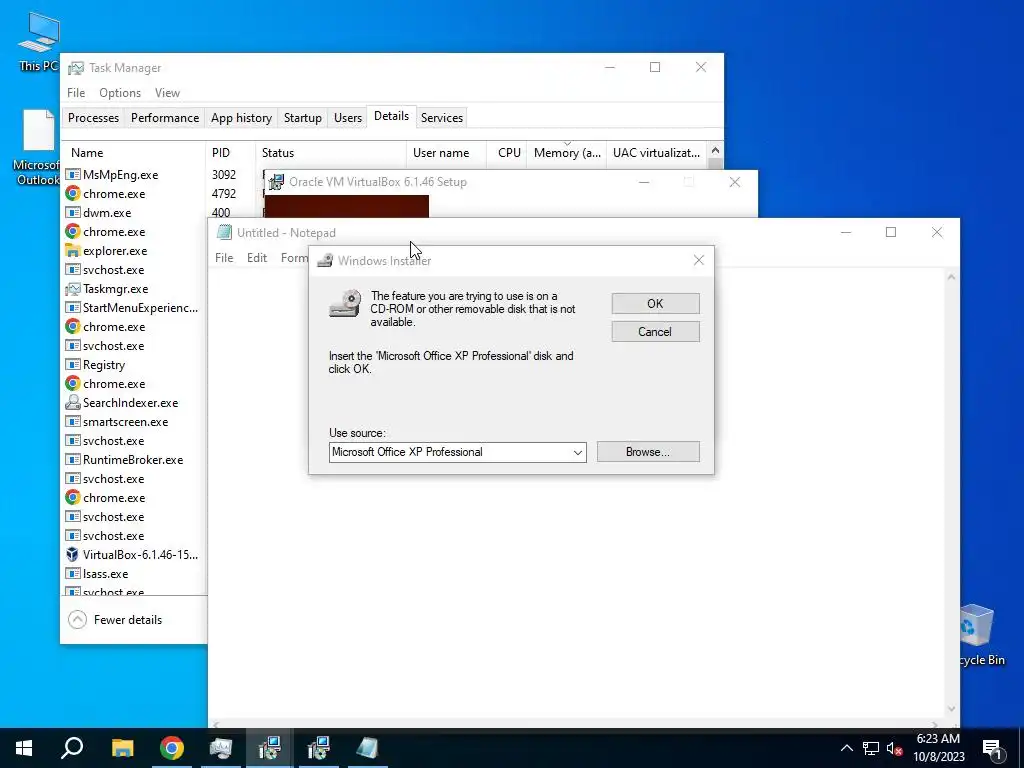The image size is (1024, 768).
Task: Select Microsoft Outlook desktop icon
Action: [38, 148]
